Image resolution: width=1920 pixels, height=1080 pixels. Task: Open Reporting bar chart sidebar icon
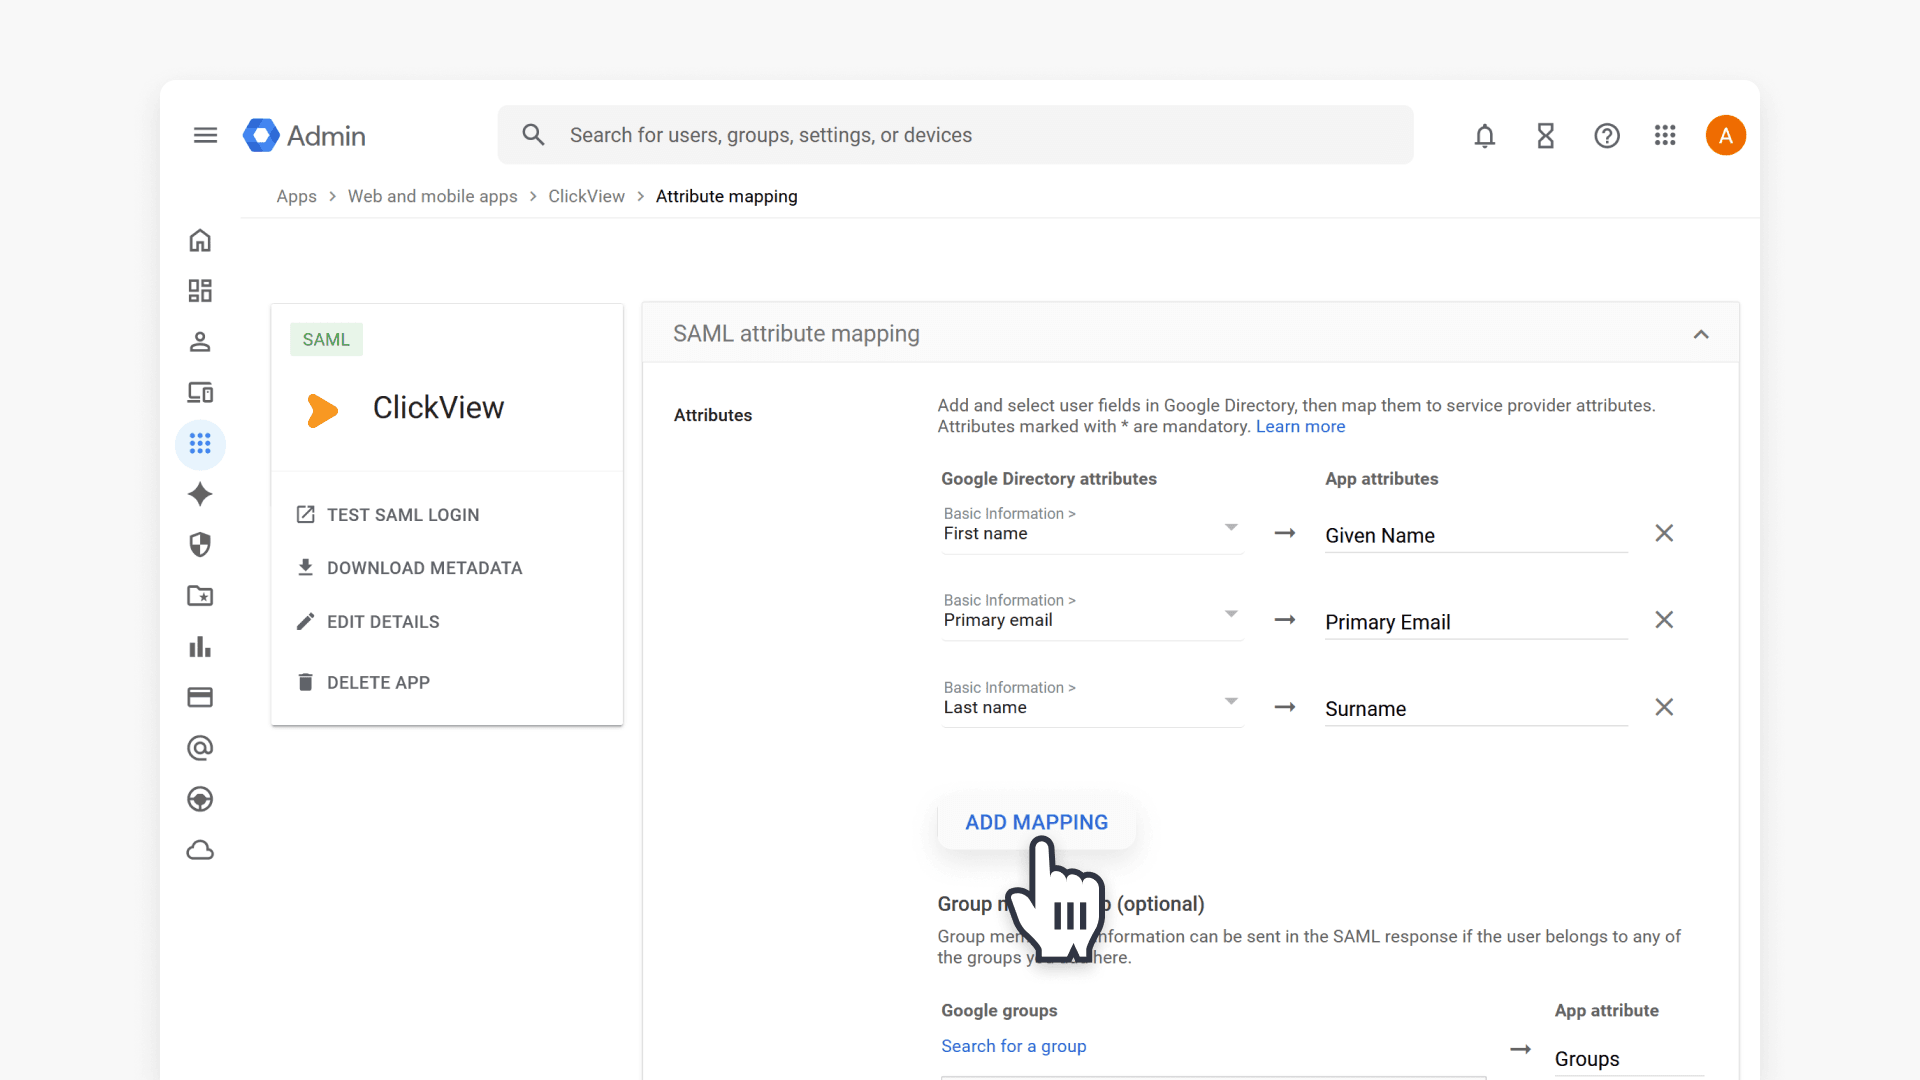tap(200, 647)
